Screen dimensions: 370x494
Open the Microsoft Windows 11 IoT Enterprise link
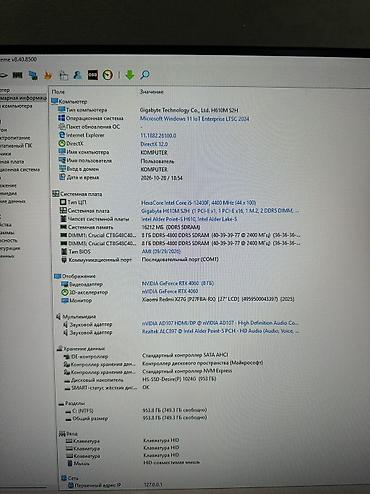pos(194,119)
